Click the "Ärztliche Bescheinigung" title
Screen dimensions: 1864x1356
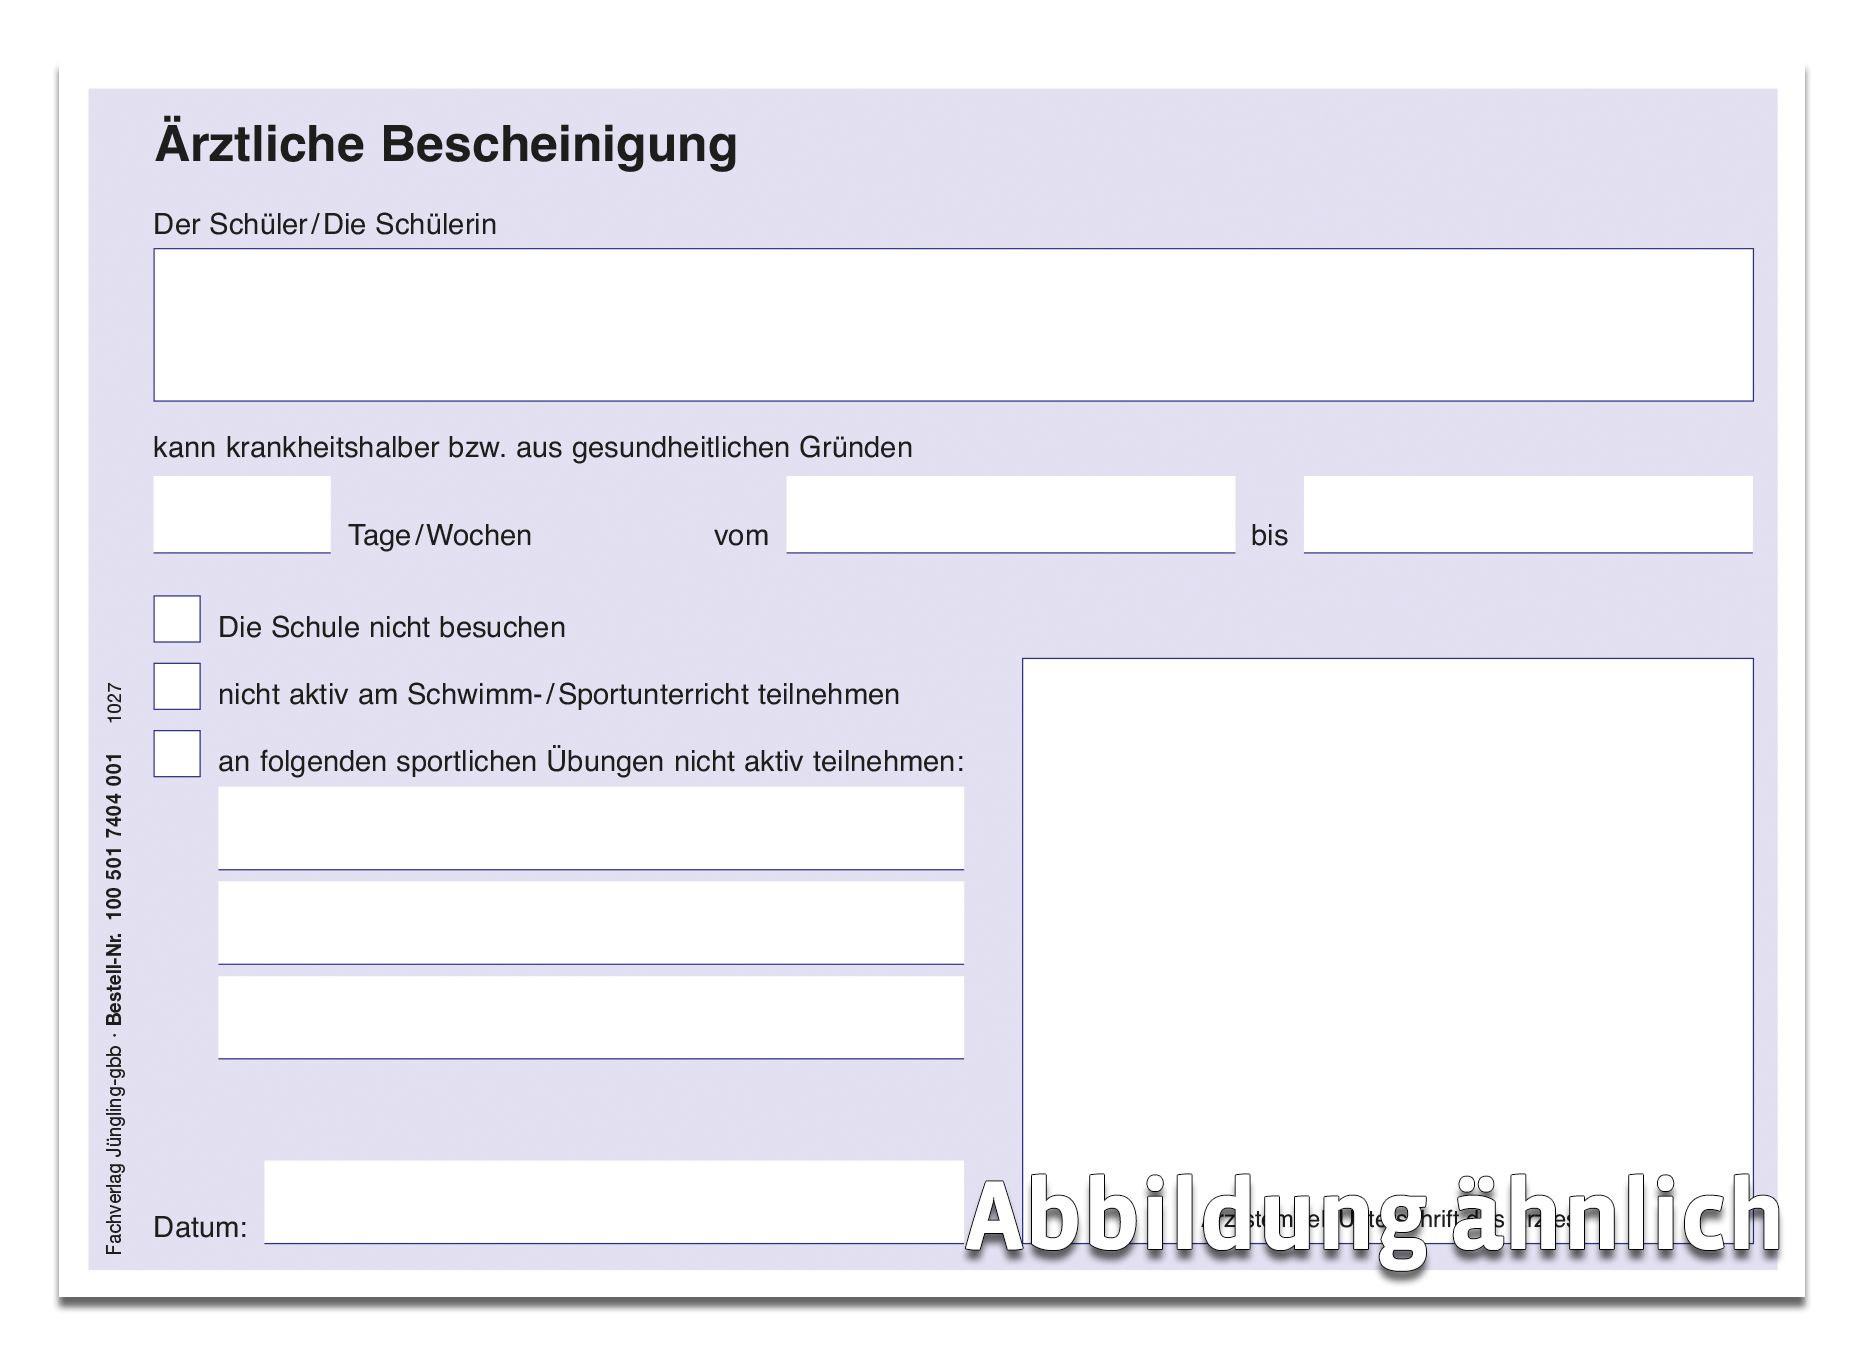(446, 145)
